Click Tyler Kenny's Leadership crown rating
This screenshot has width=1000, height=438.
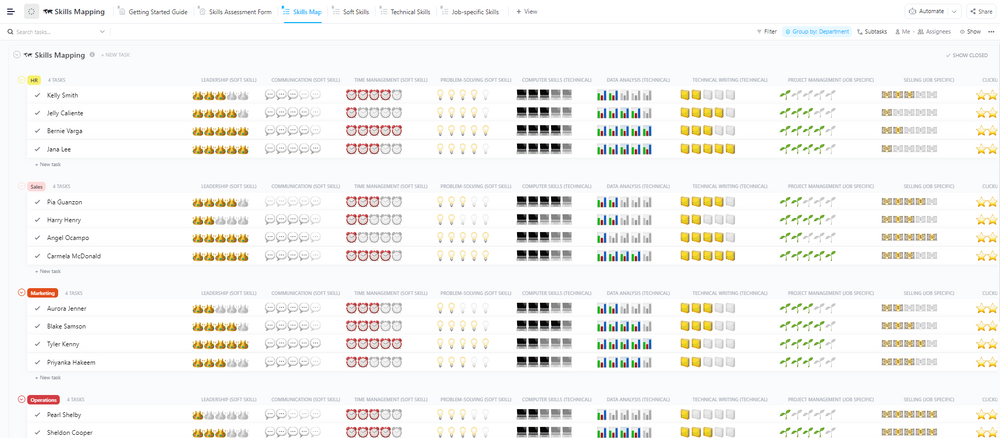(219, 344)
